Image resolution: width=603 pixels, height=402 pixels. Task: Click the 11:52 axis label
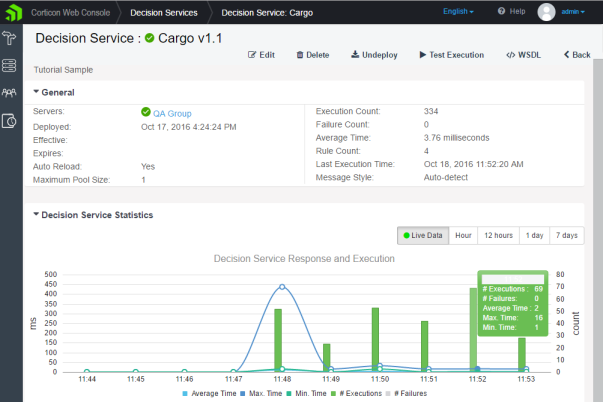(477, 379)
